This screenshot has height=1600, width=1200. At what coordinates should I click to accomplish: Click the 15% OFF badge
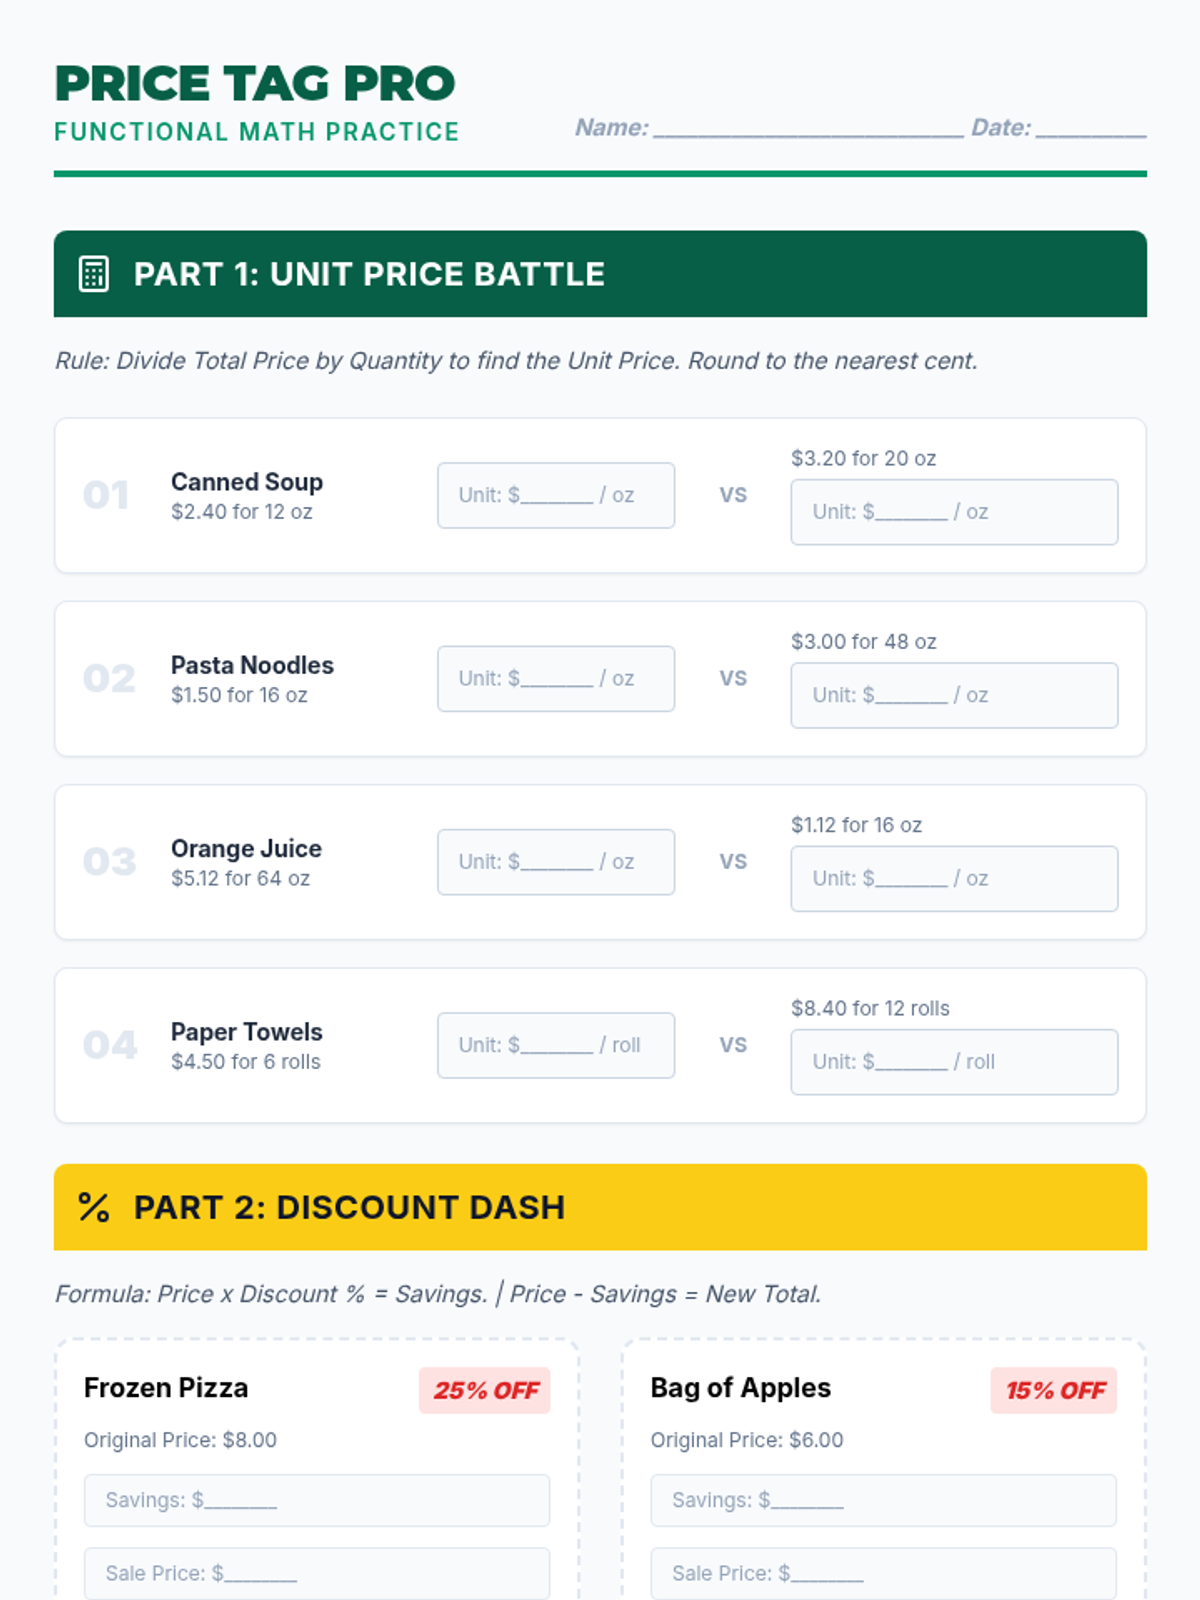1054,1390
